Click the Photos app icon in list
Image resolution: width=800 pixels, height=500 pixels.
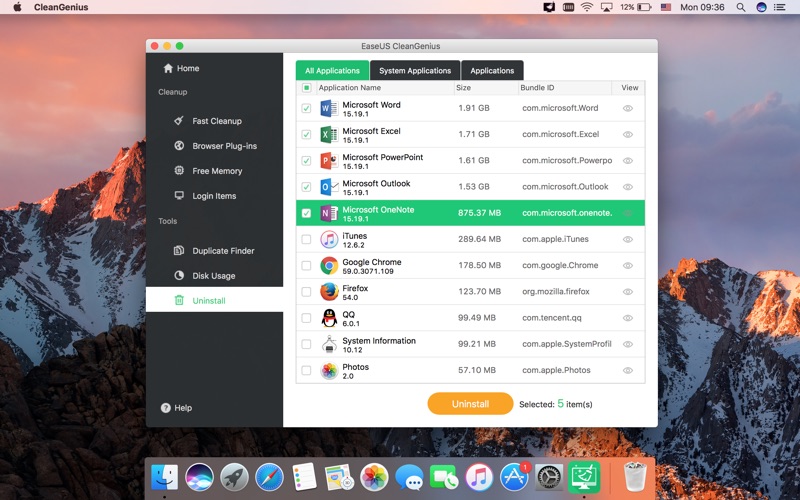click(x=329, y=370)
